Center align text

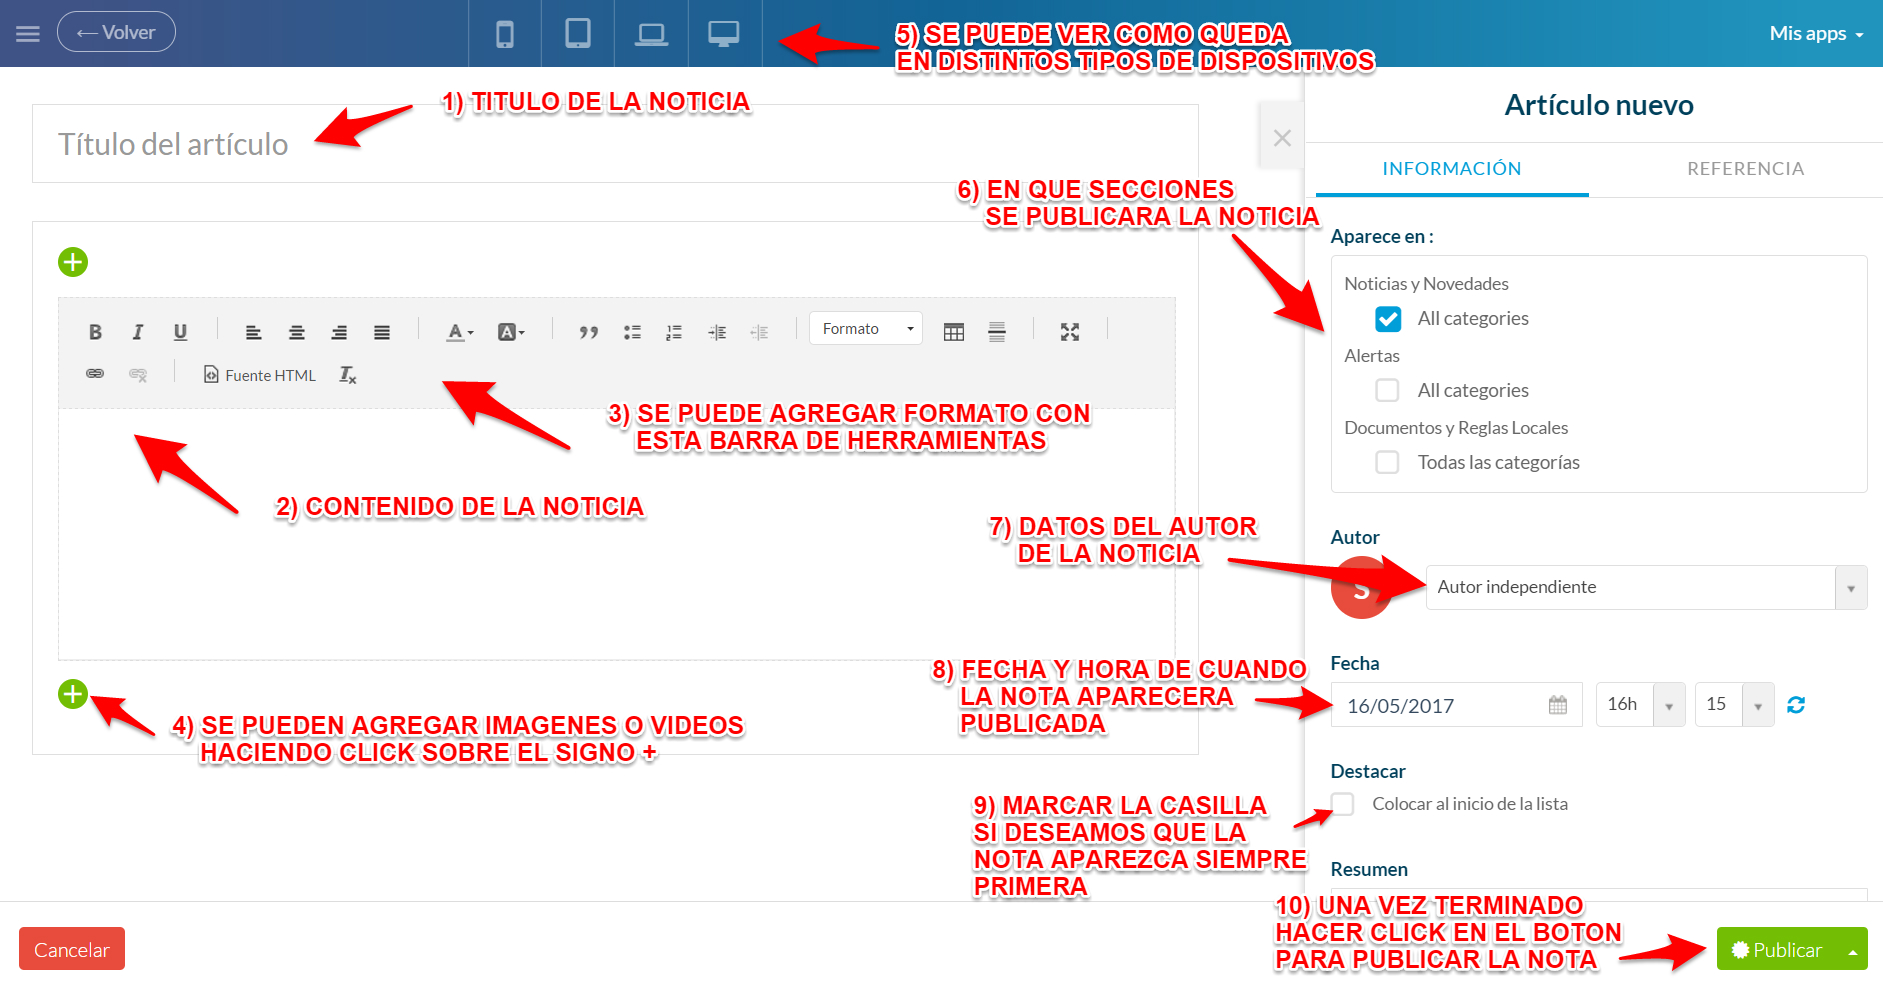[x=297, y=332]
